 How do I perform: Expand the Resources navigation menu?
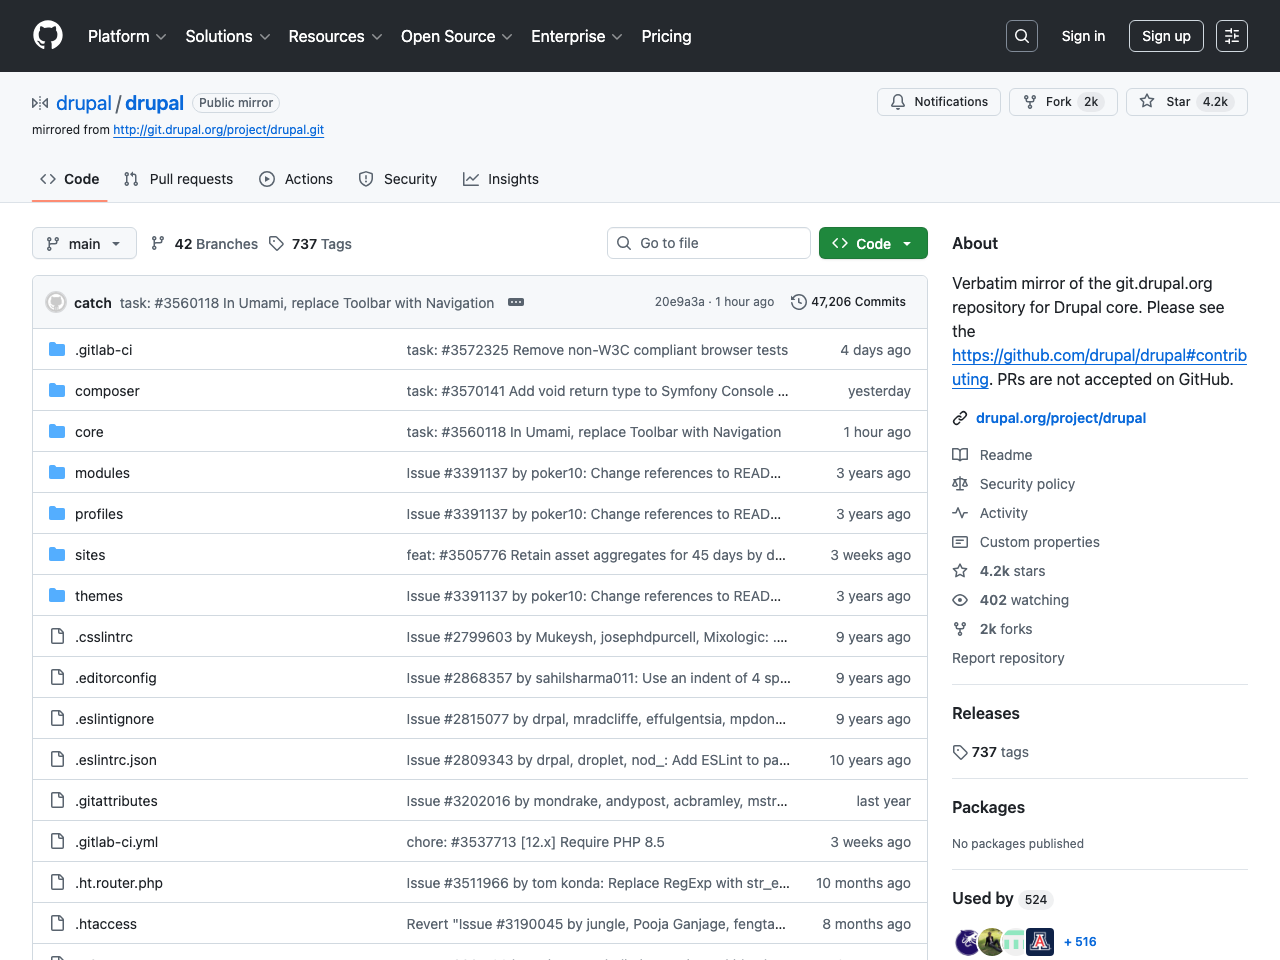click(x=335, y=36)
